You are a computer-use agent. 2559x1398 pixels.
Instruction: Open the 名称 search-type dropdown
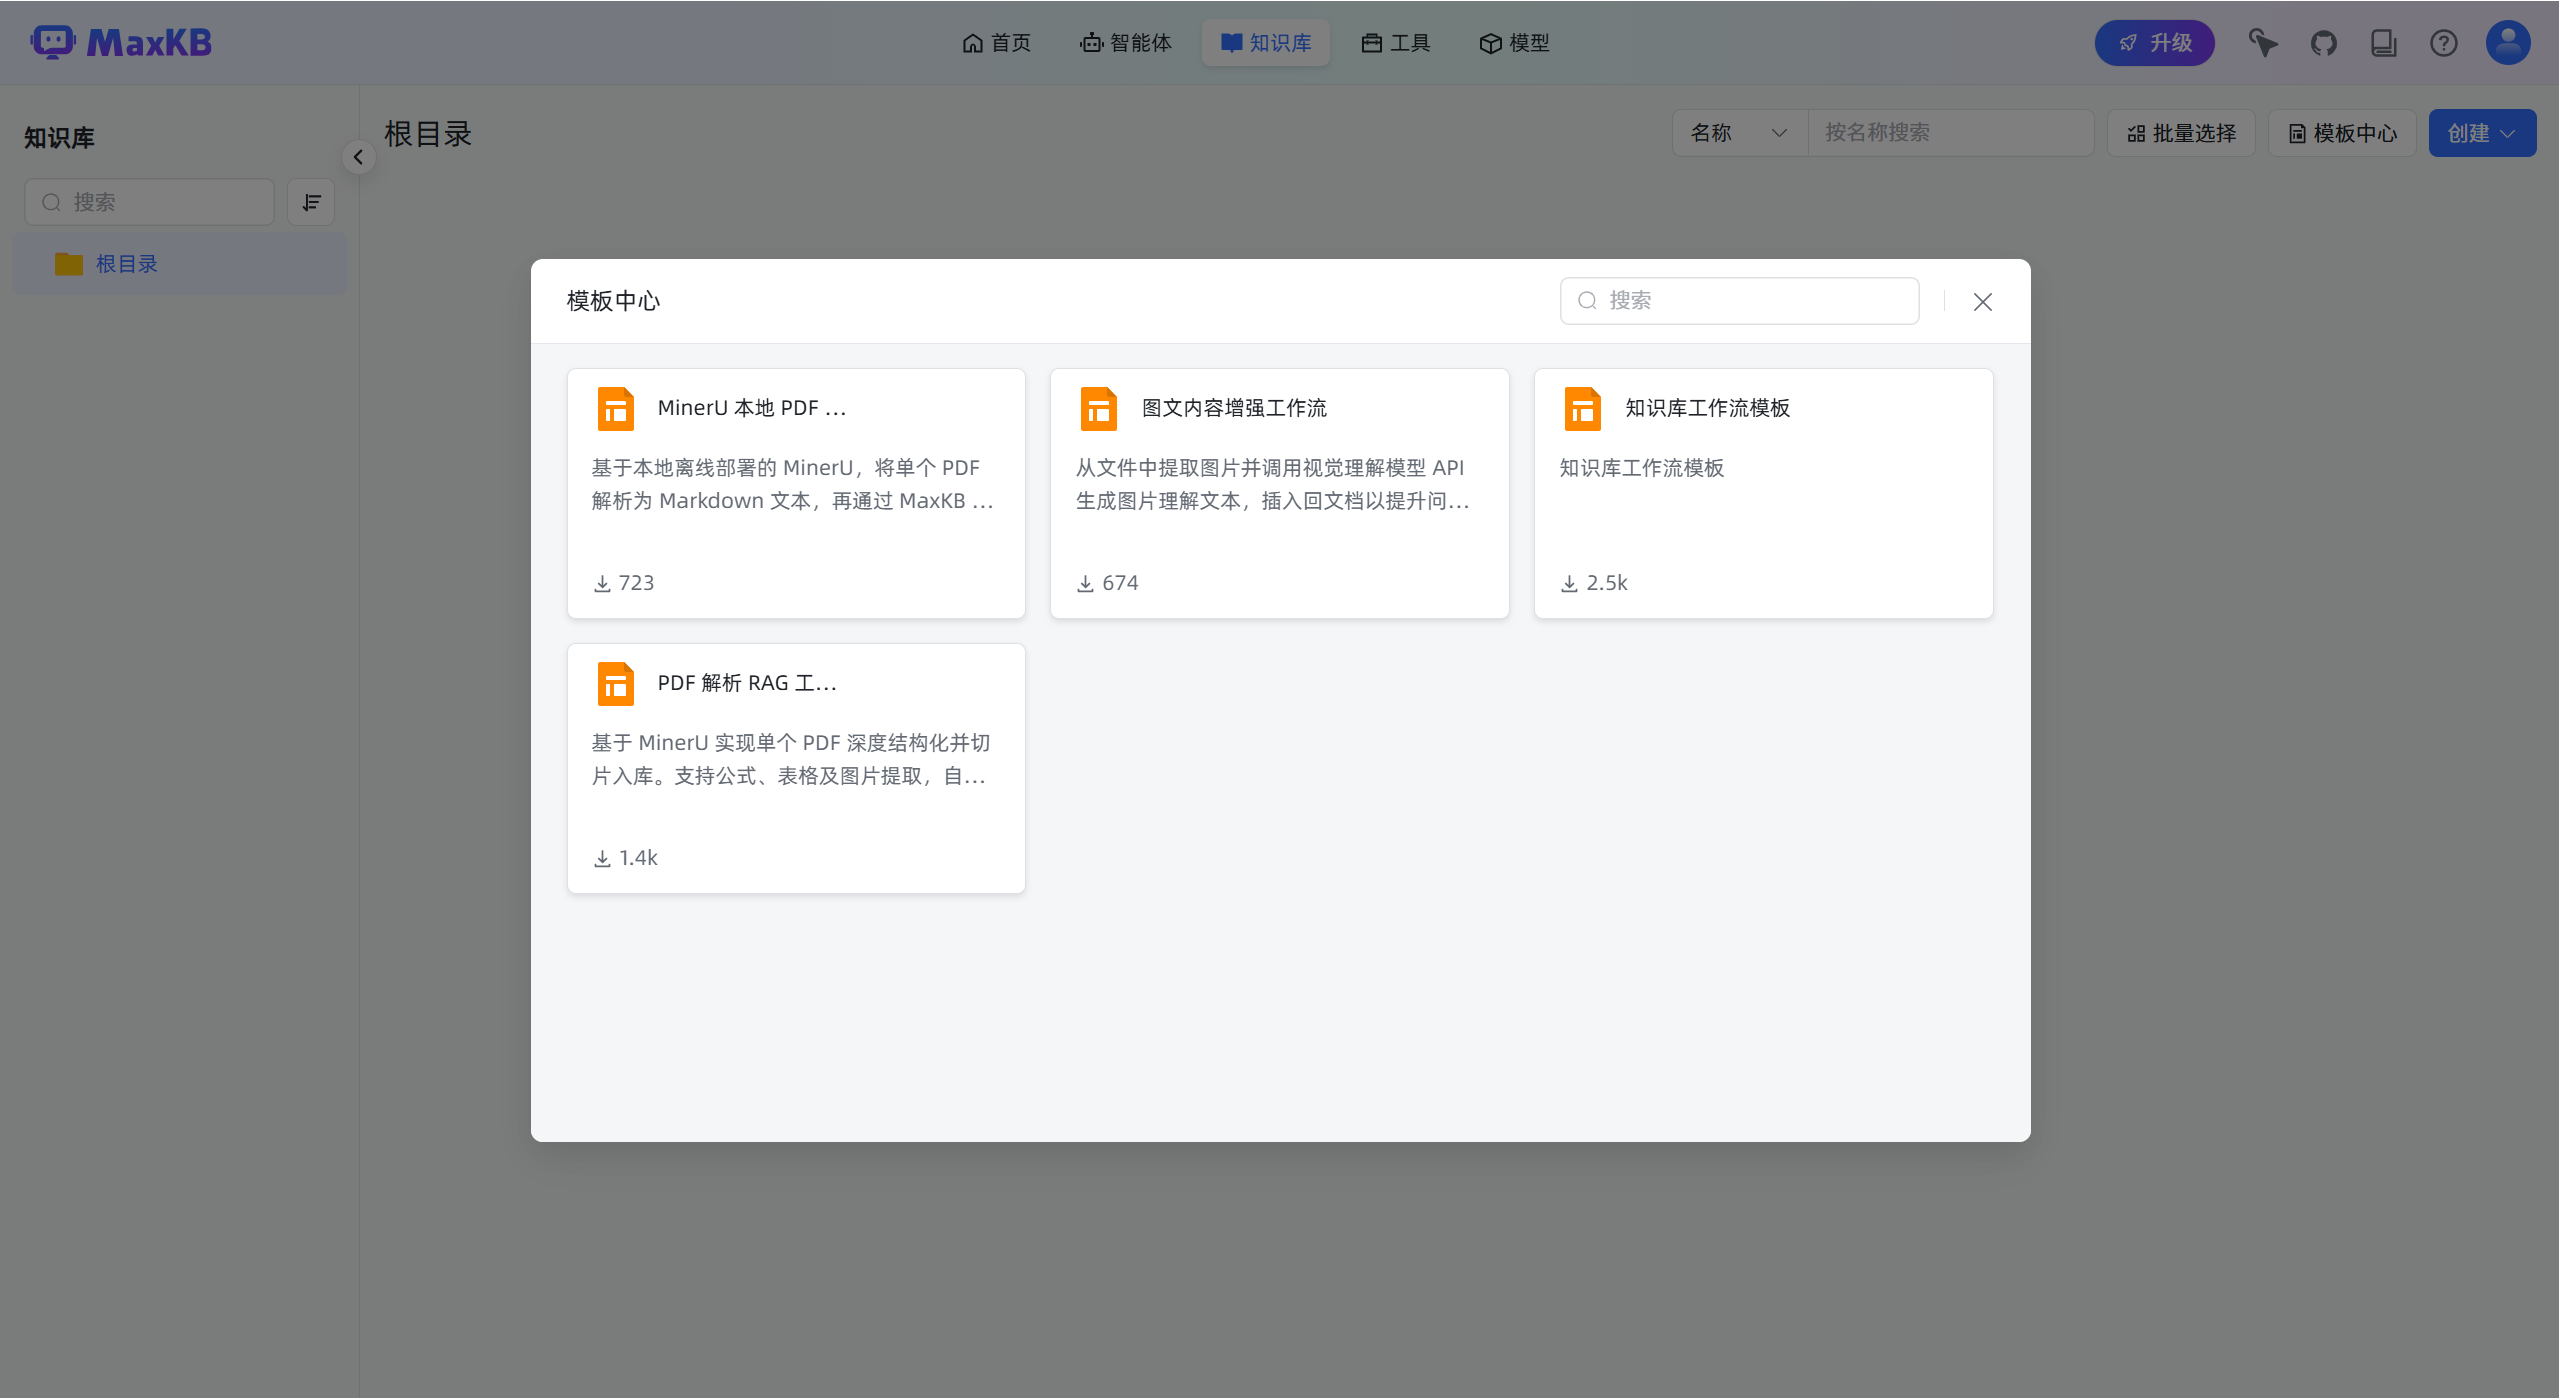(1740, 133)
